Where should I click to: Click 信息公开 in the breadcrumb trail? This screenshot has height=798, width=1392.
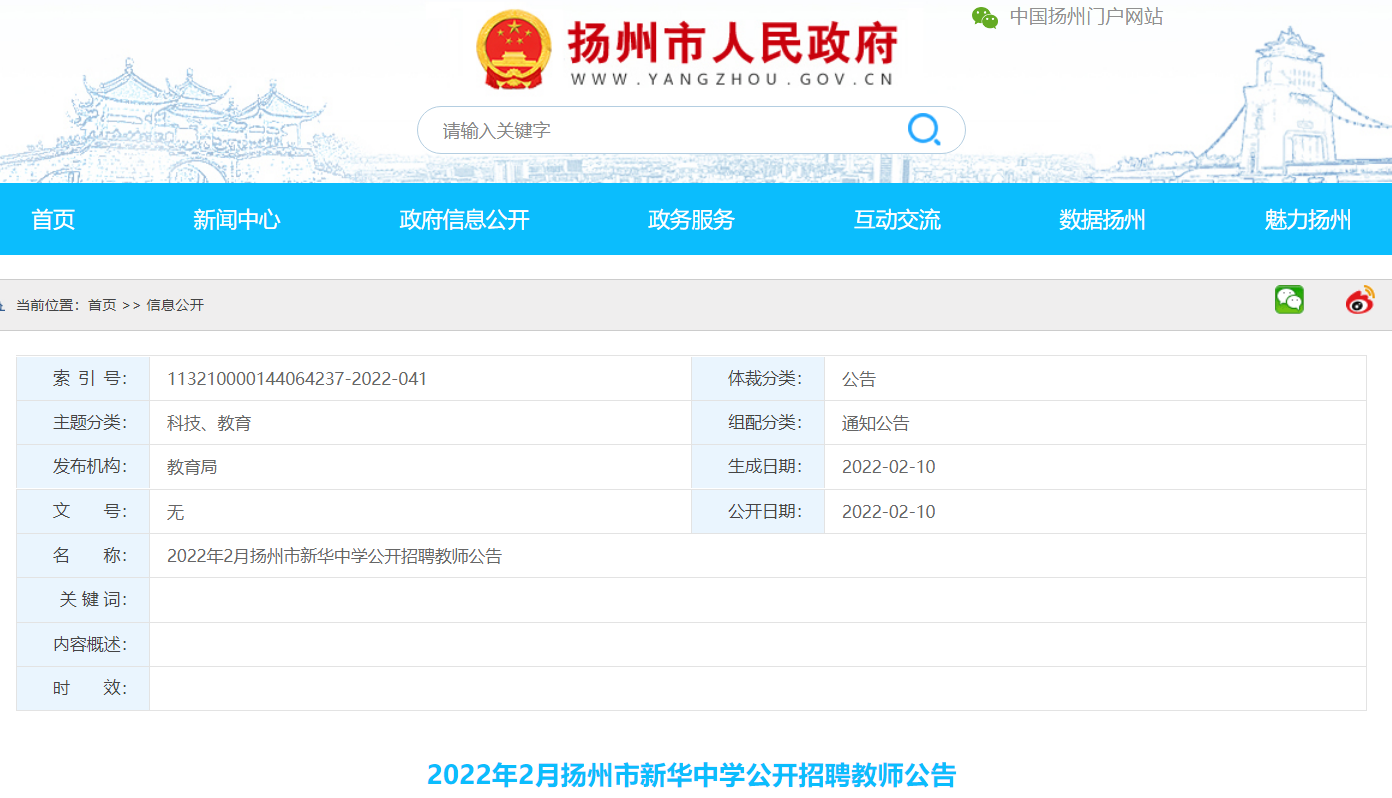coord(175,305)
